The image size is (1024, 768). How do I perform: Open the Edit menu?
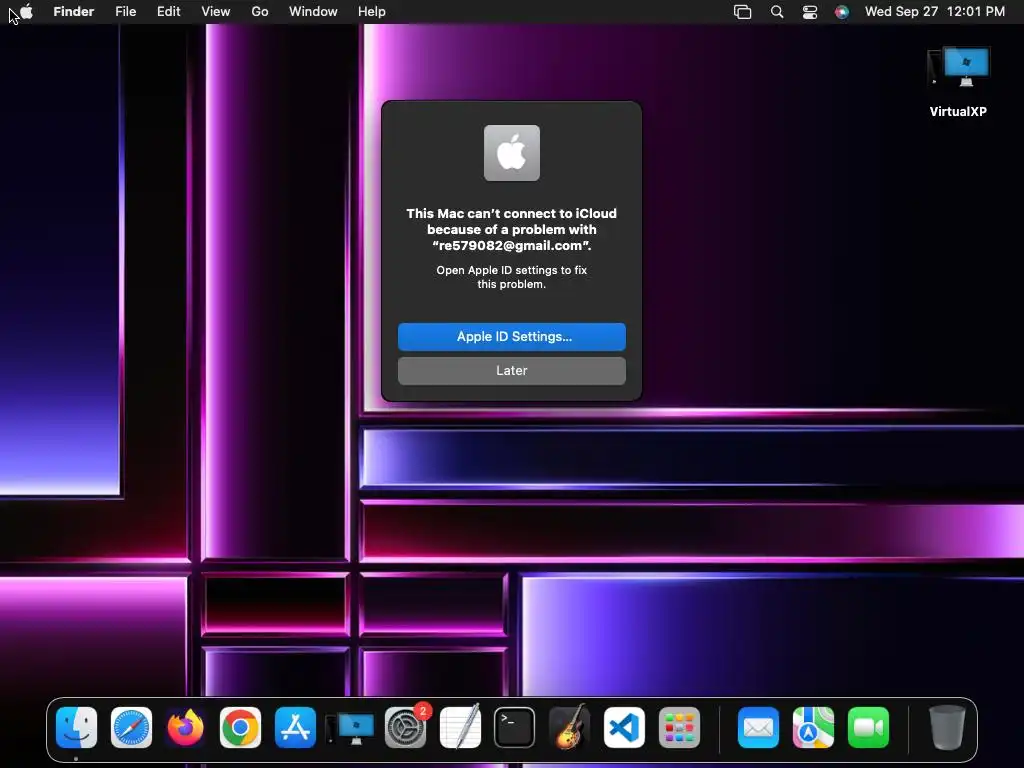coord(168,12)
